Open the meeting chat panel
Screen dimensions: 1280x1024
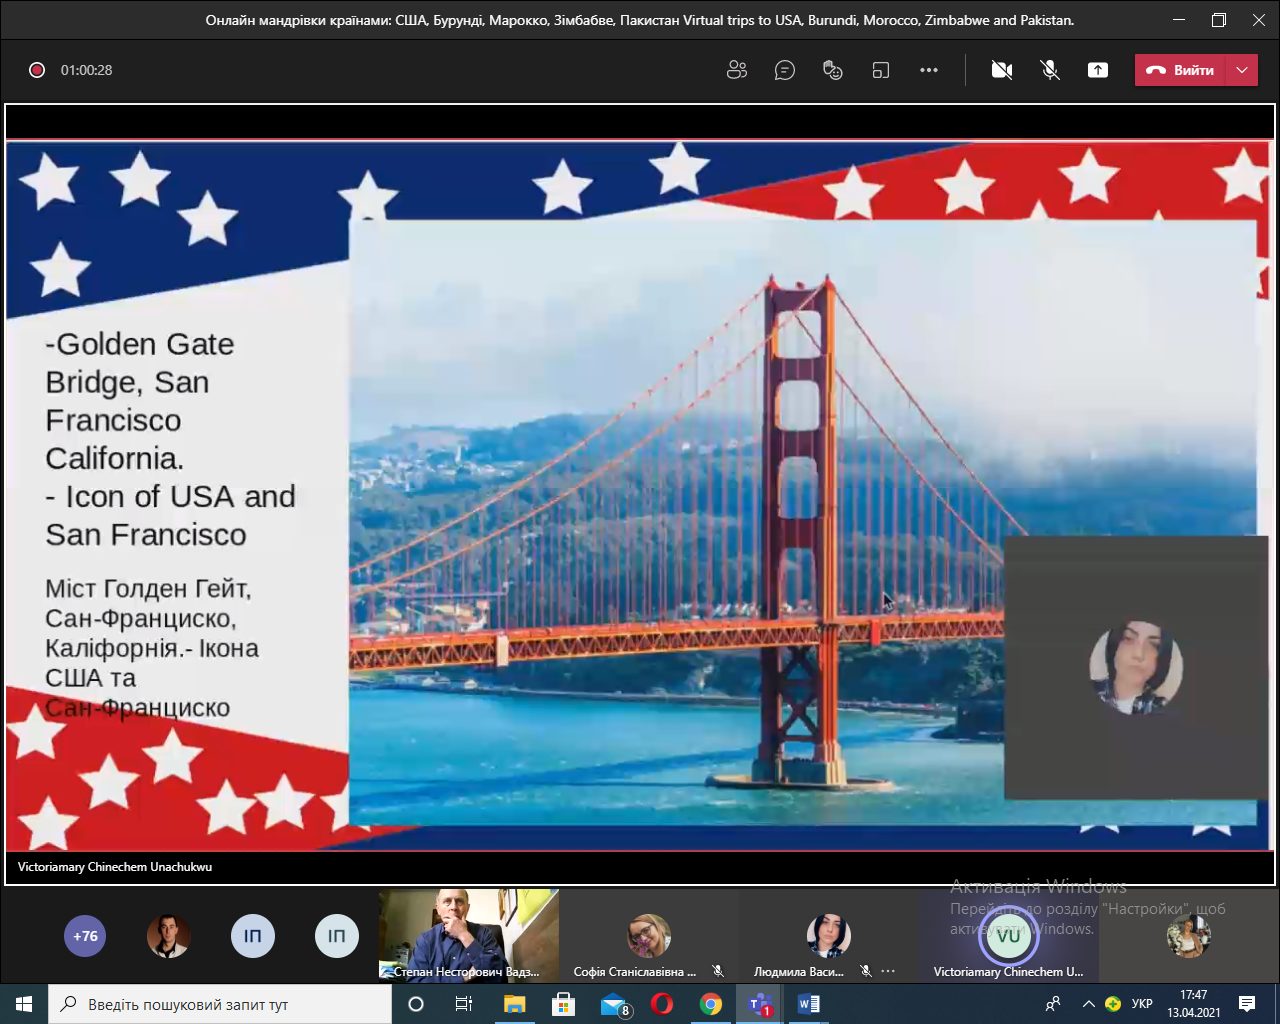click(785, 70)
